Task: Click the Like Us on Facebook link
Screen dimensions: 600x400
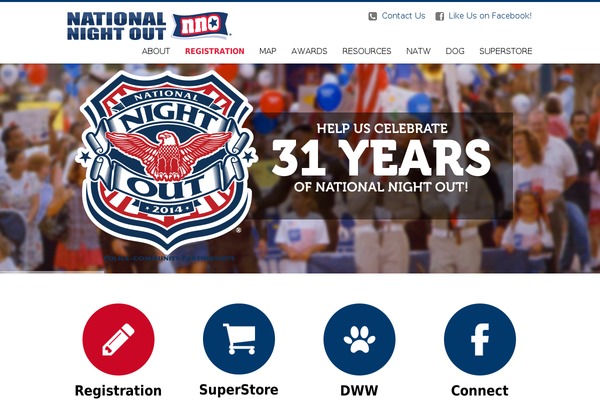Action: click(490, 16)
